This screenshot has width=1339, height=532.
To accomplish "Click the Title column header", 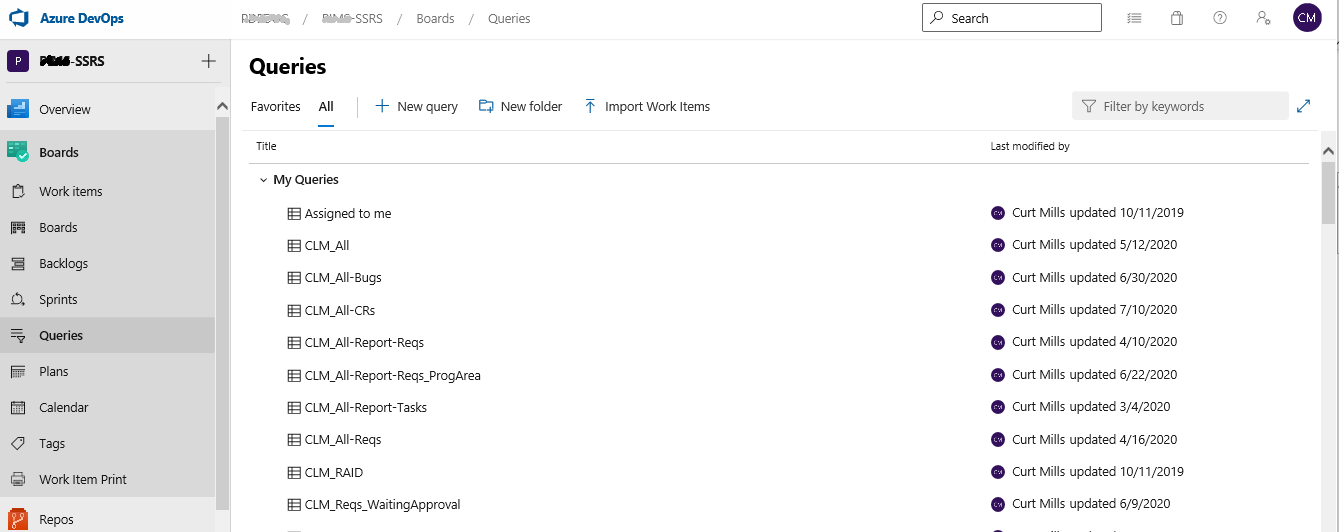I will 266,146.
